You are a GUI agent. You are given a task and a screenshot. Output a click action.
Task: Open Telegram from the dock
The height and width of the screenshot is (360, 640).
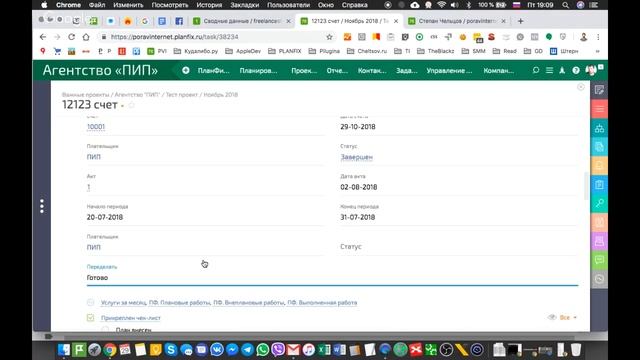(247, 350)
